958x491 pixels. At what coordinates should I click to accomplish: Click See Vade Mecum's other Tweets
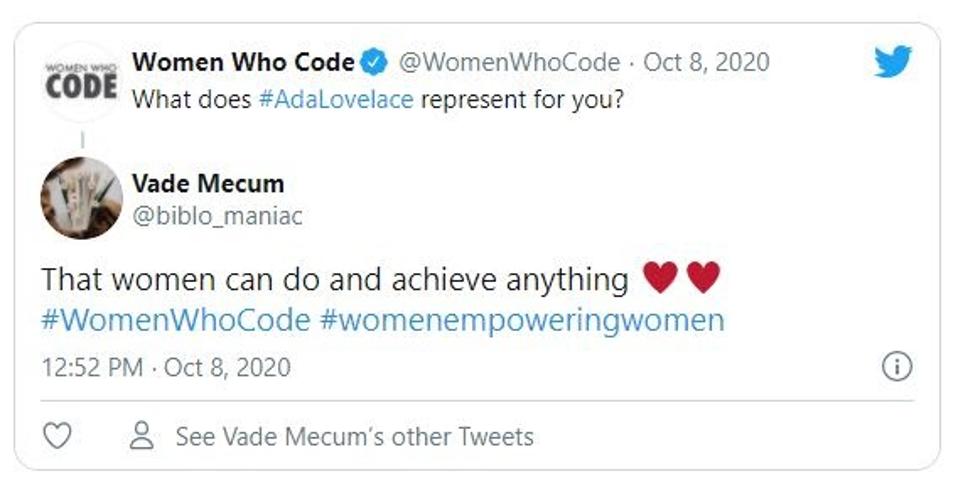pyautogui.click(x=354, y=436)
